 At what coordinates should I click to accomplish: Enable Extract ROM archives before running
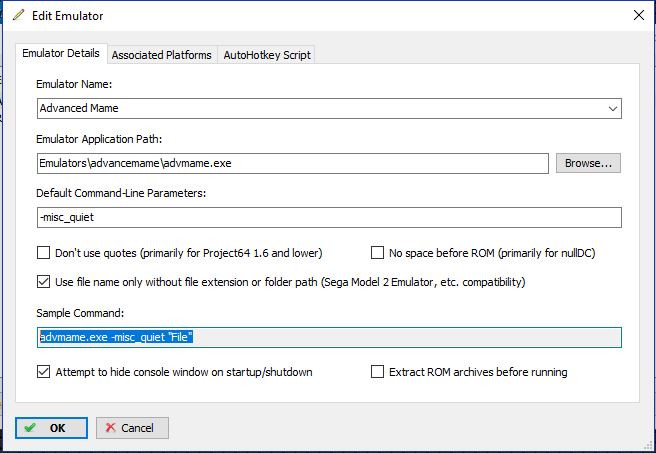pyautogui.click(x=377, y=371)
